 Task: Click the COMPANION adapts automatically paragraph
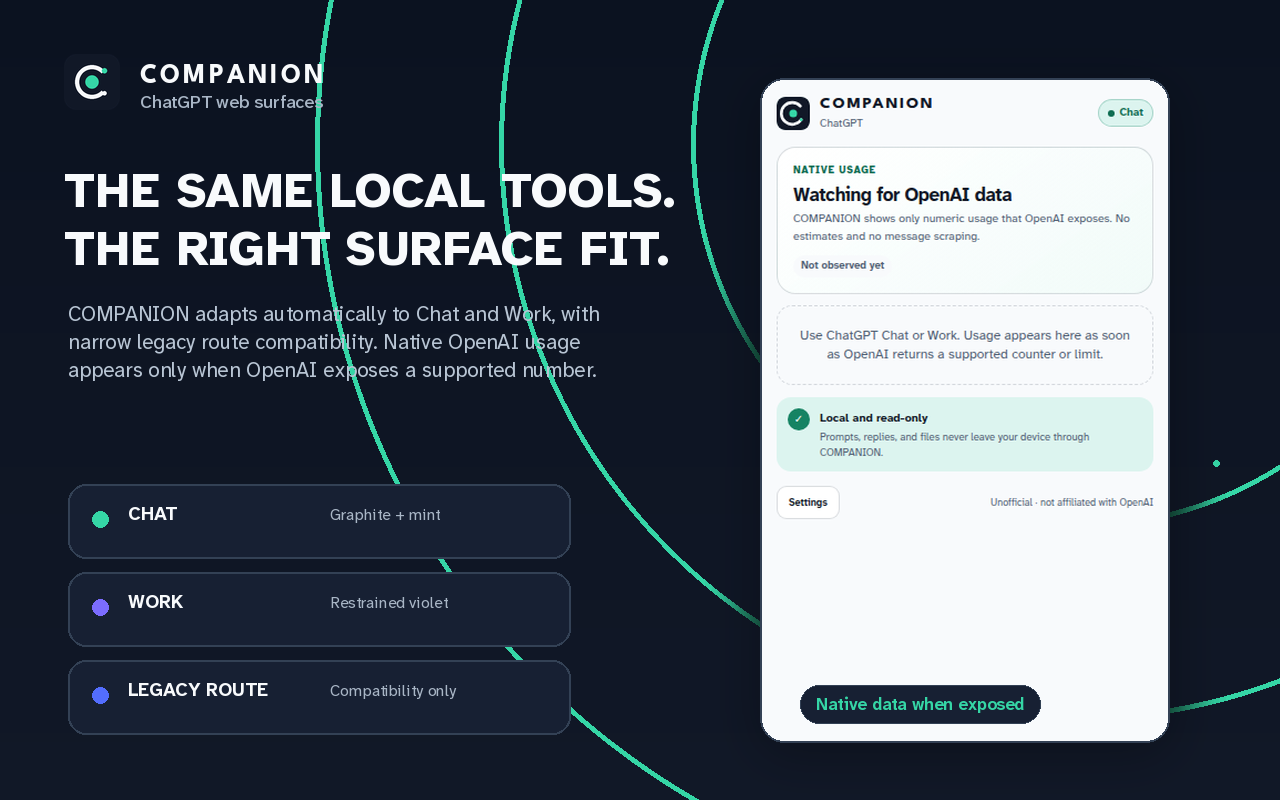(334, 342)
